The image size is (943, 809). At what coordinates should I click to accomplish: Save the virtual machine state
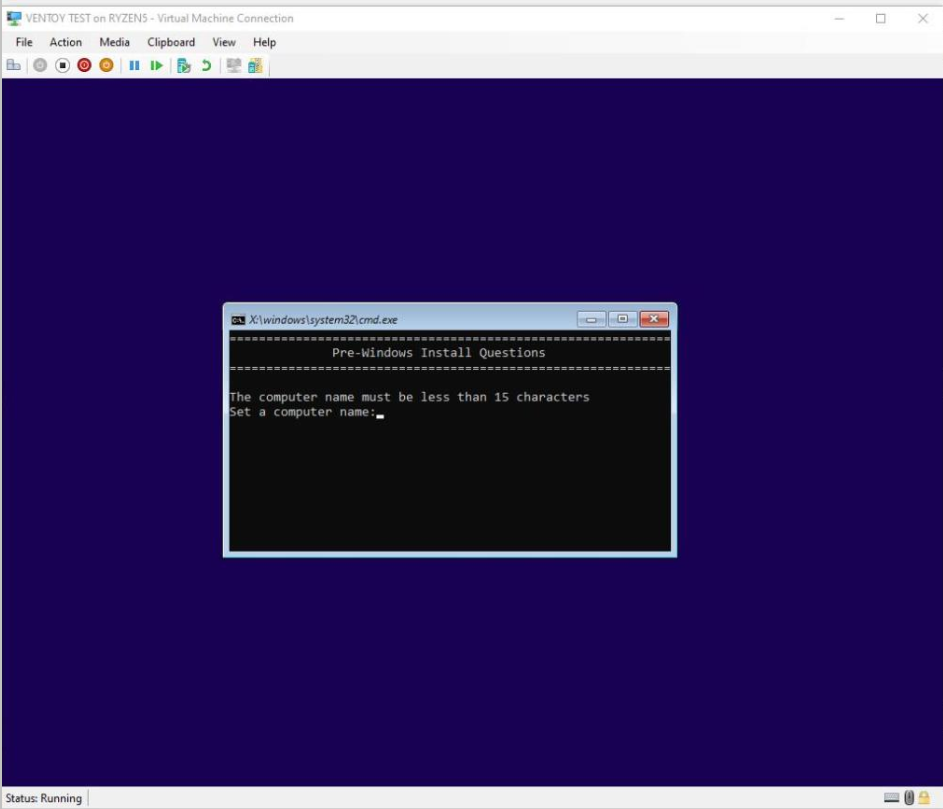[x=105, y=64]
